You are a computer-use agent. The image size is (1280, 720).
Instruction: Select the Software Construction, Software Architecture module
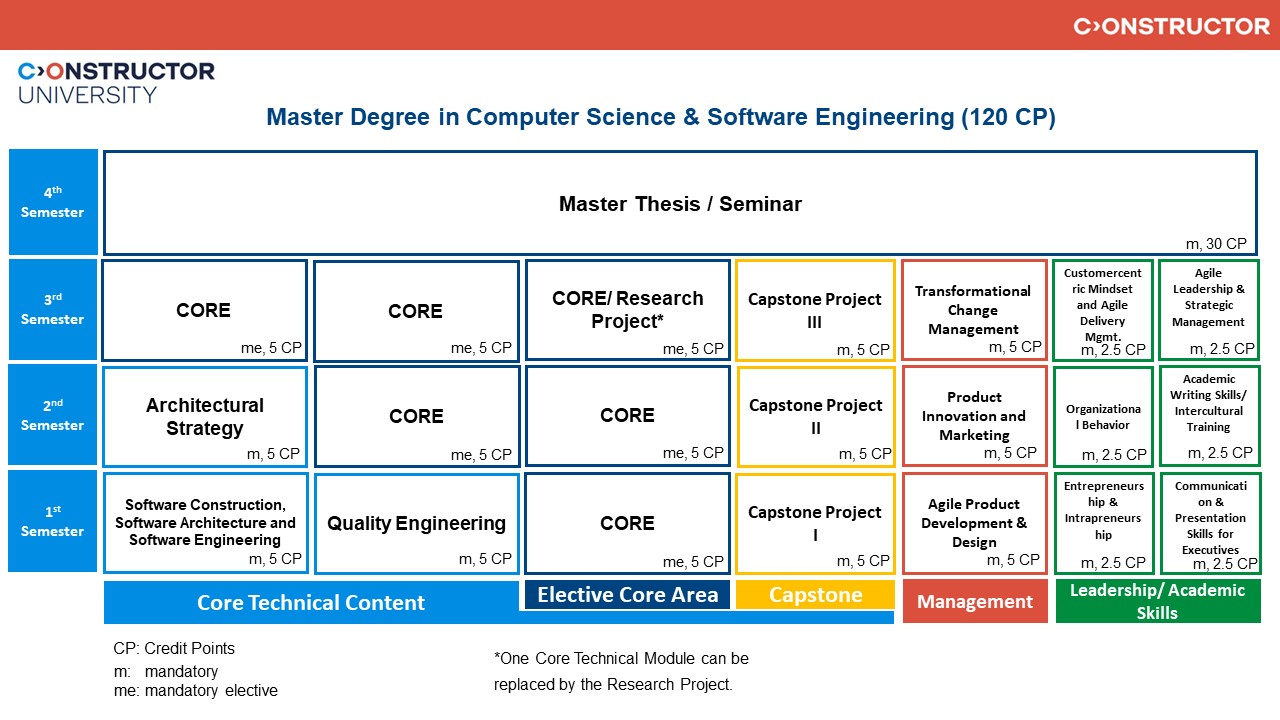point(205,523)
